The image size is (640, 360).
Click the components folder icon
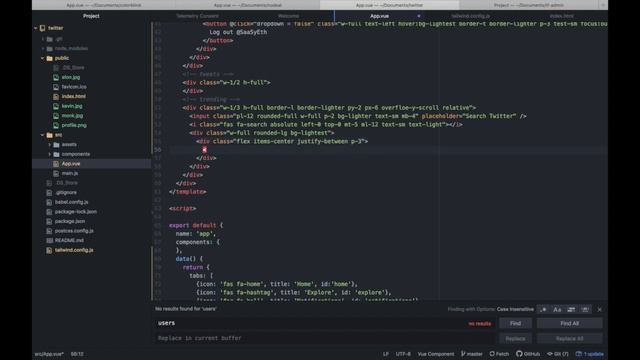tap(56, 154)
